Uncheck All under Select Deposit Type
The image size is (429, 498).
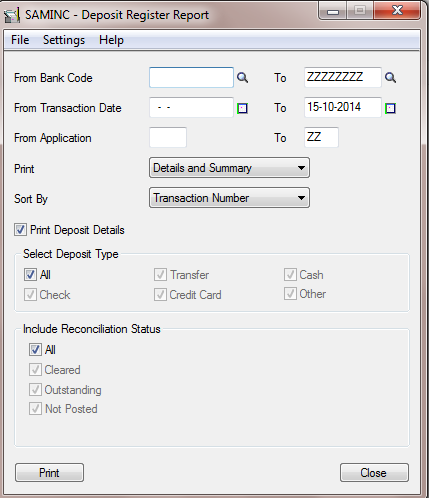pos(30,275)
